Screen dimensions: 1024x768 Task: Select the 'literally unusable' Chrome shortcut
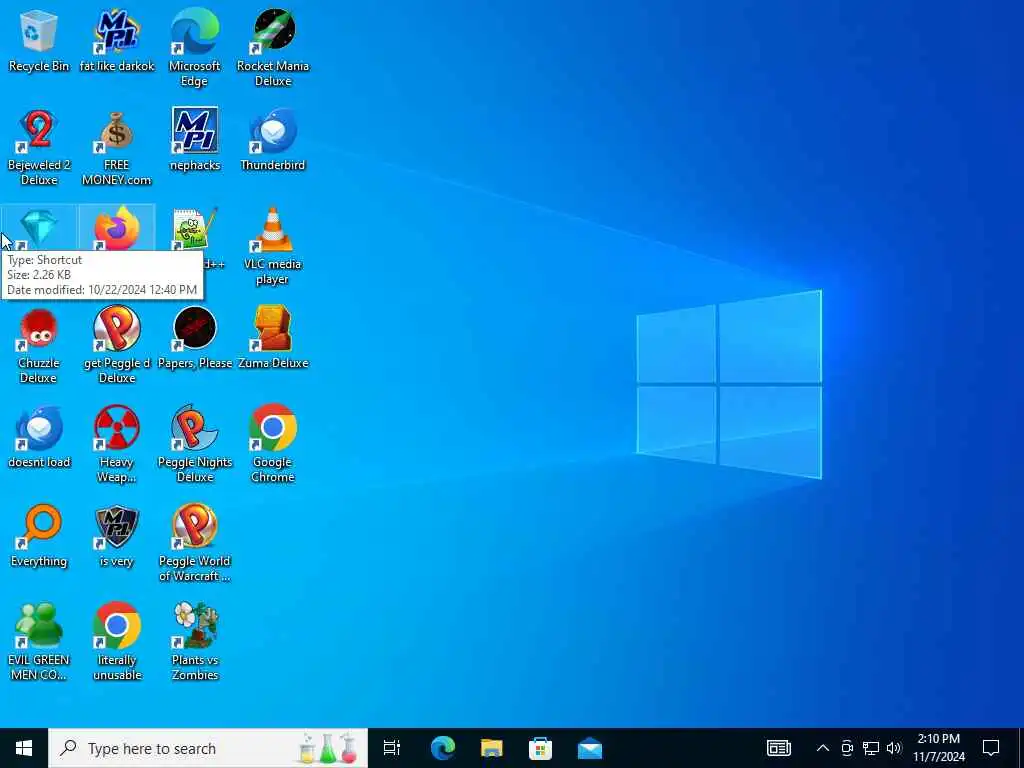click(117, 642)
